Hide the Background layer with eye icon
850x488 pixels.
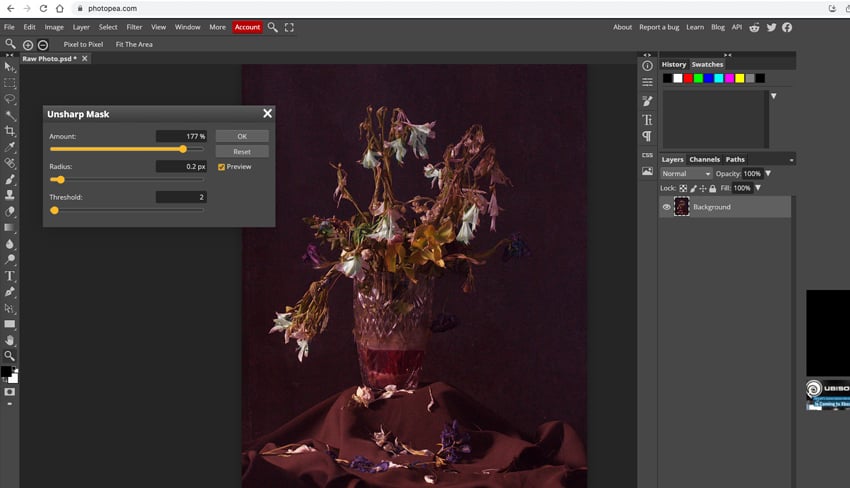667,207
